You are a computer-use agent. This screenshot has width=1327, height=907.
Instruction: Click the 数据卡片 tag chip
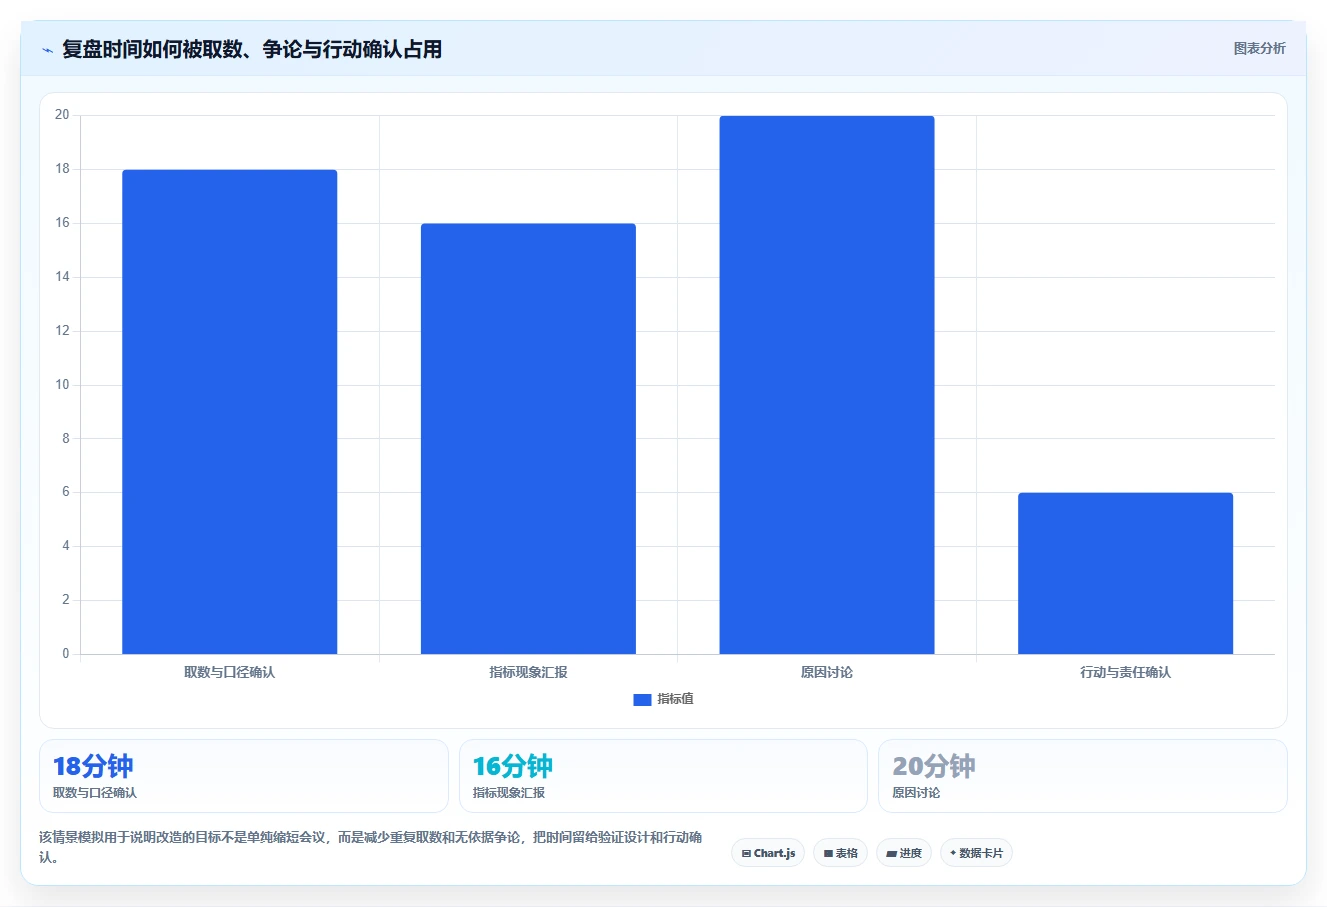click(976, 853)
